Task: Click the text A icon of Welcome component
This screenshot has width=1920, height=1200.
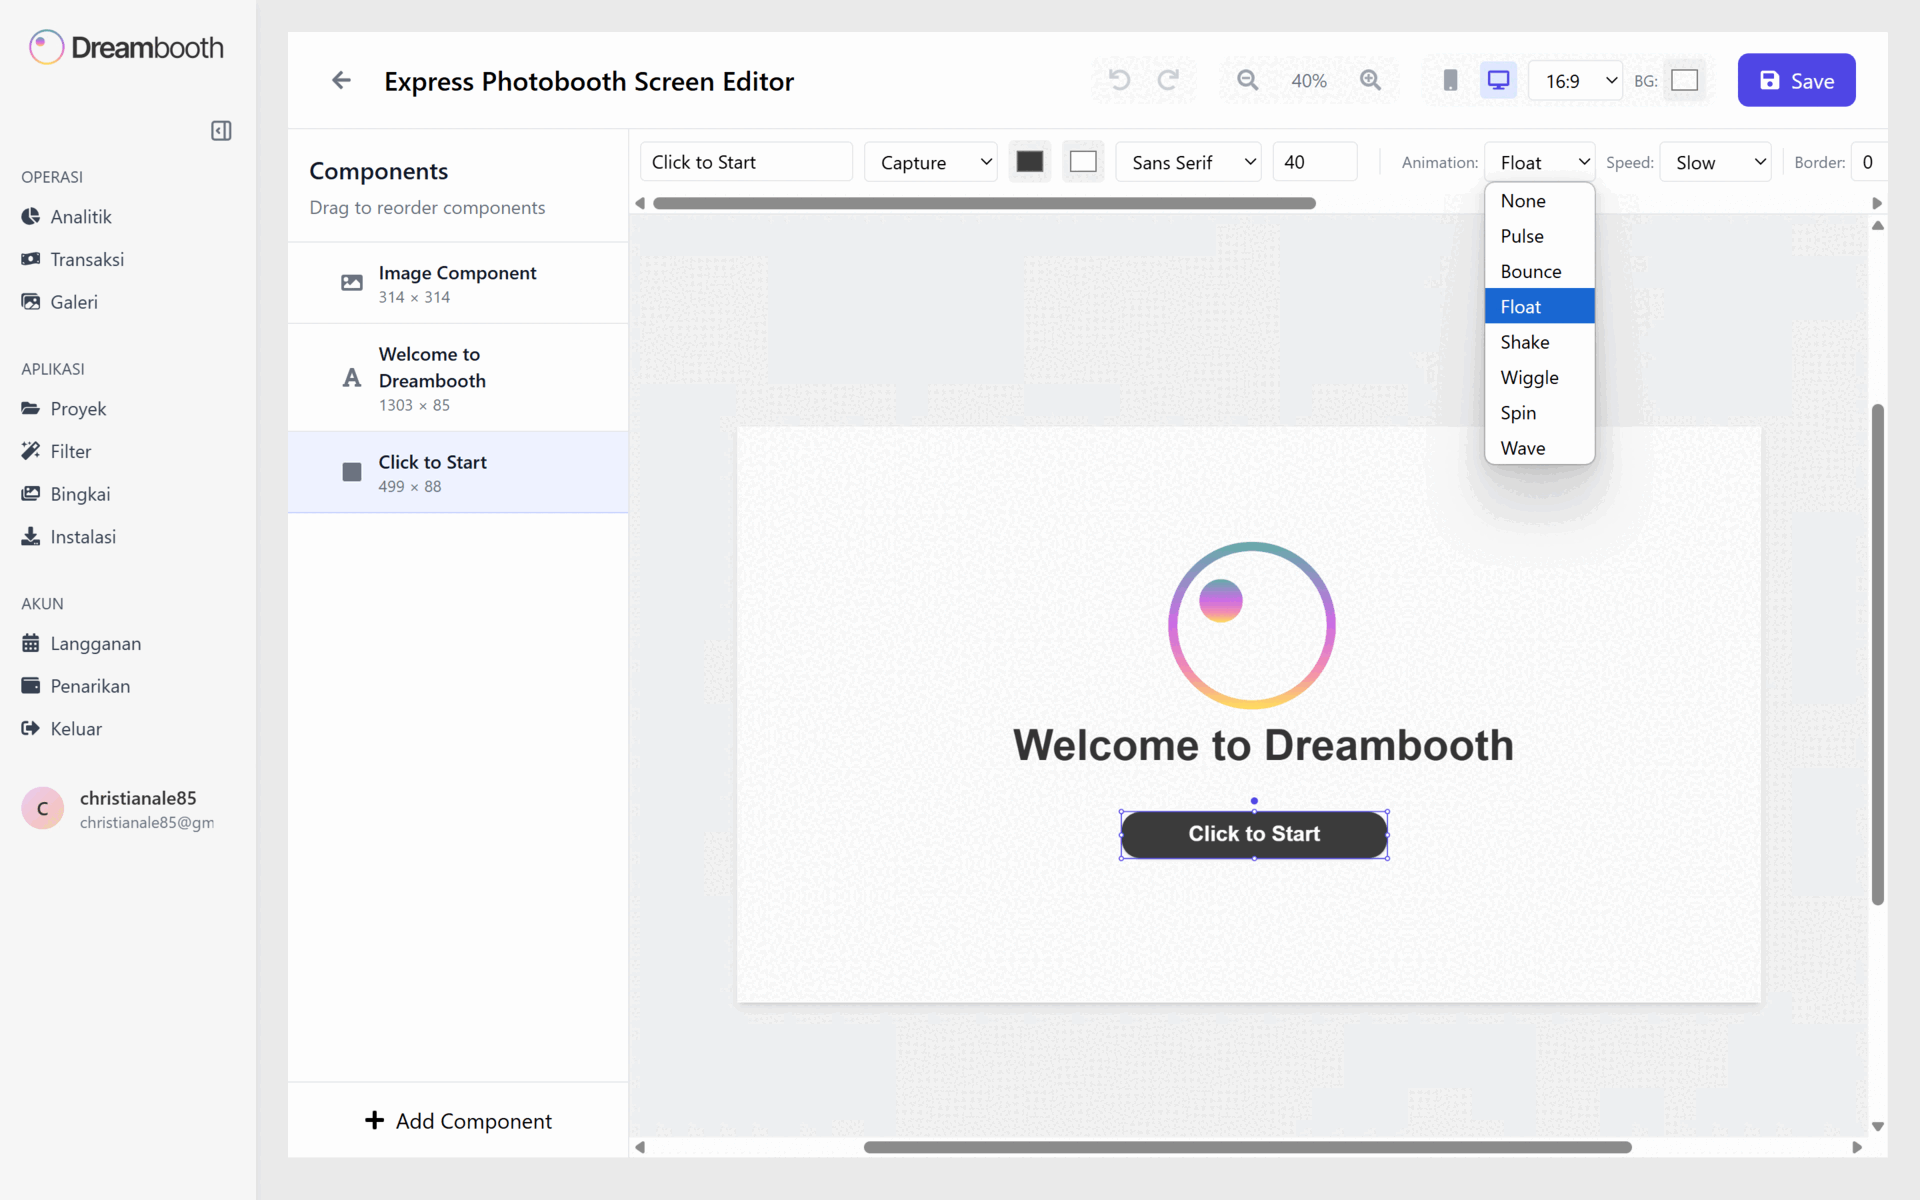Action: [352, 378]
